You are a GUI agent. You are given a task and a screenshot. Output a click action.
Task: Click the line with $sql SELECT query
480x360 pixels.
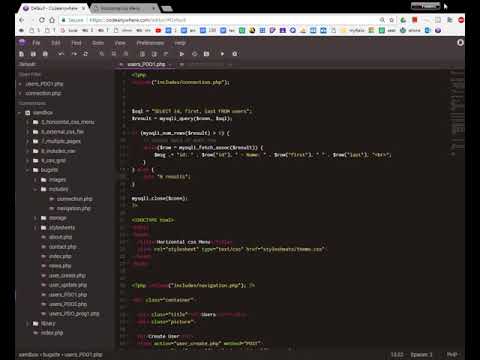192,111
